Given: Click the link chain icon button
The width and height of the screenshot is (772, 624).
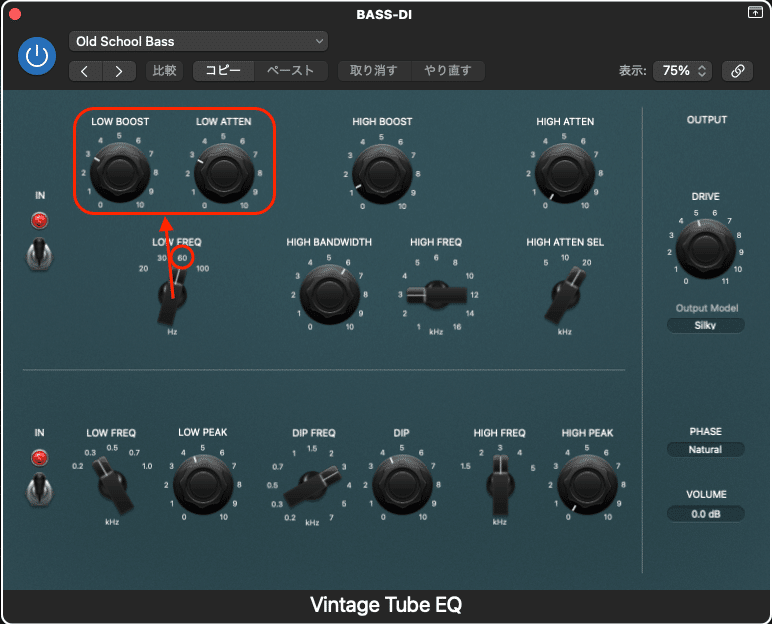Looking at the screenshot, I should click(737, 71).
